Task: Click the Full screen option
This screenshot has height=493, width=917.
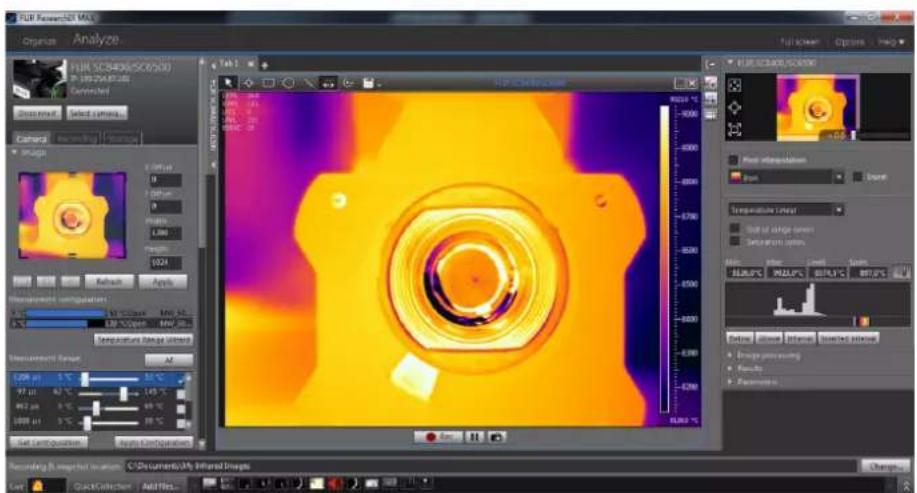Action: tap(799, 42)
